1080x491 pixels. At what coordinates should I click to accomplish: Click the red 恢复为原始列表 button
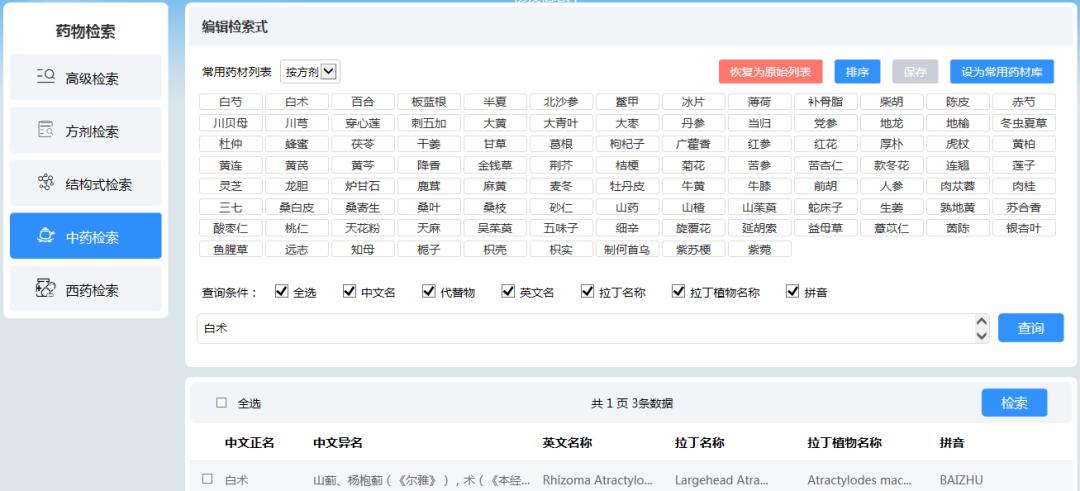point(770,72)
